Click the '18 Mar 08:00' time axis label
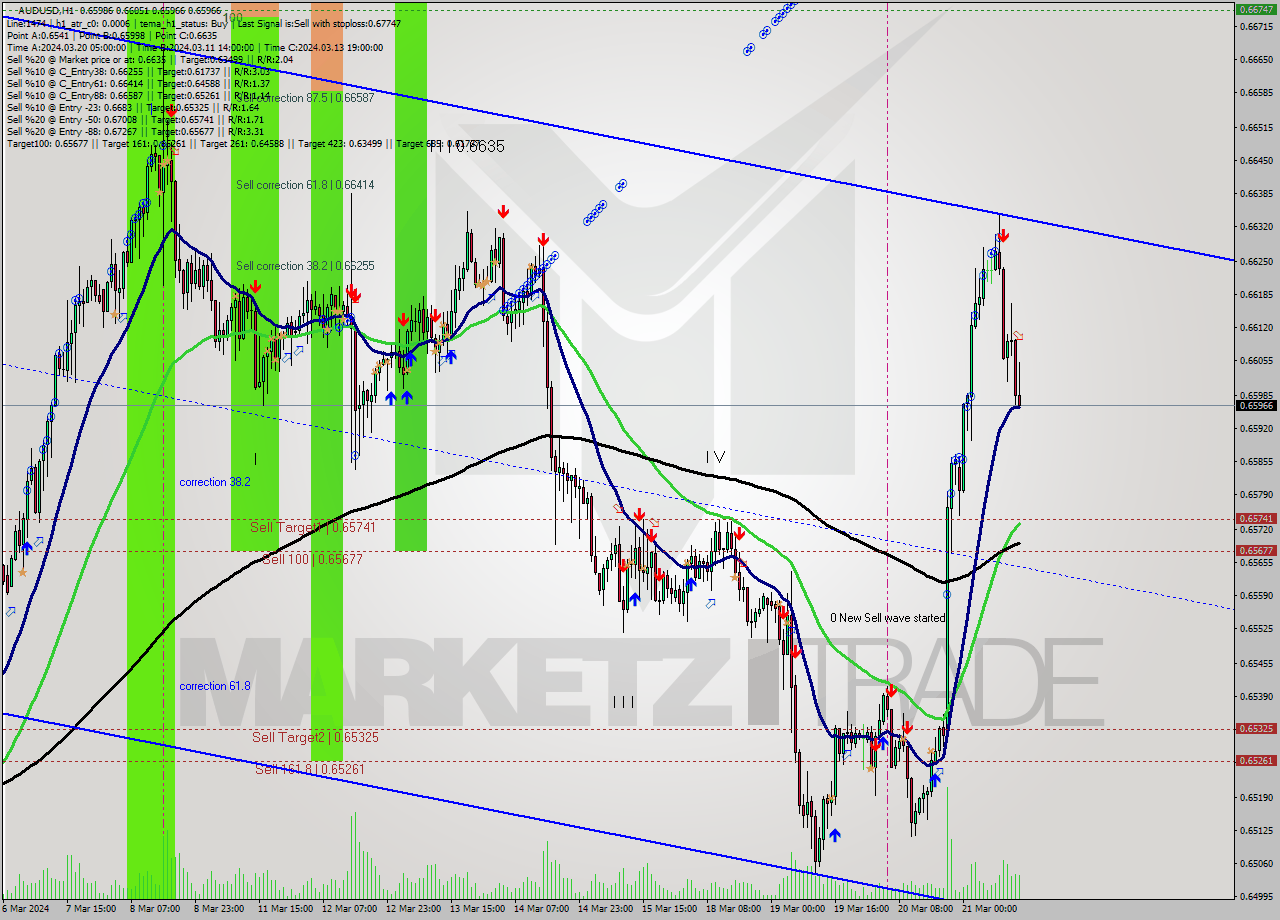 click(x=734, y=908)
